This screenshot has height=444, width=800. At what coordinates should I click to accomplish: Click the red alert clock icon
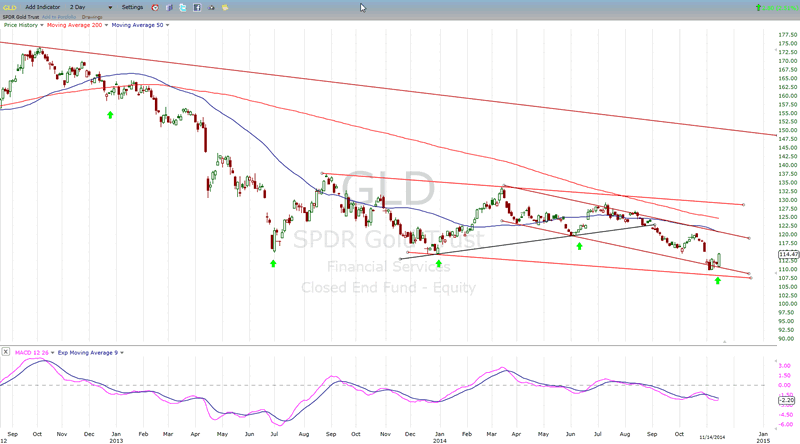(155, 8)
